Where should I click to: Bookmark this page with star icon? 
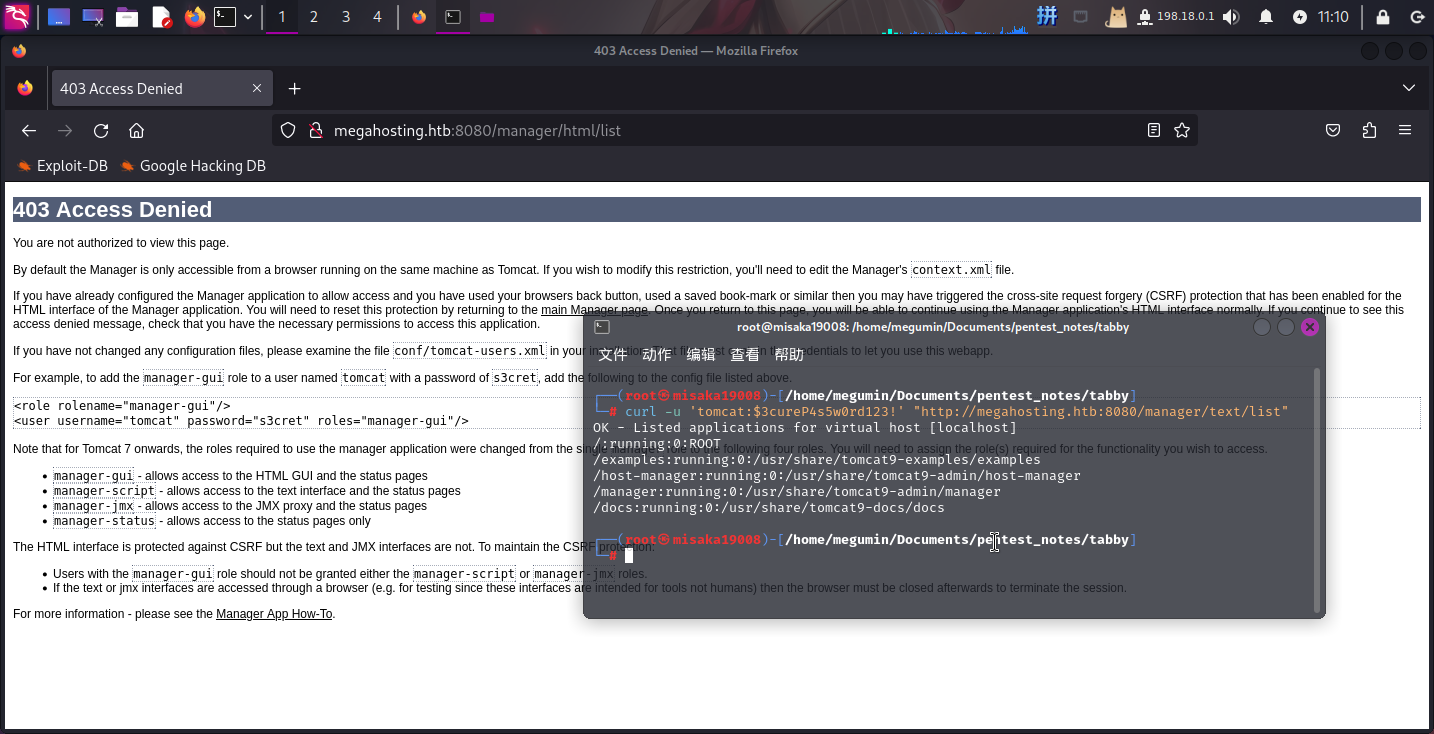[x=1181, y=130]
